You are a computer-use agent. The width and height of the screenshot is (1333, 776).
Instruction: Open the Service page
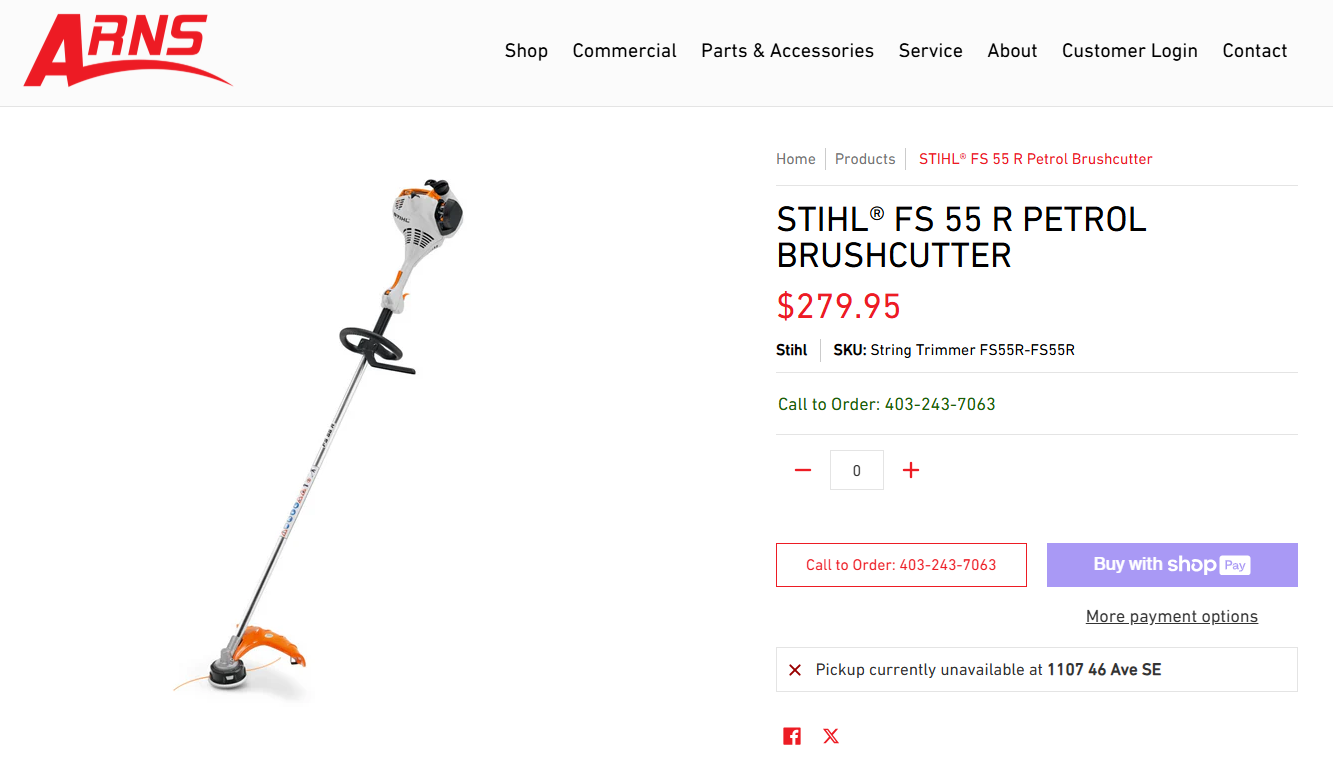[x=930, y=51]
